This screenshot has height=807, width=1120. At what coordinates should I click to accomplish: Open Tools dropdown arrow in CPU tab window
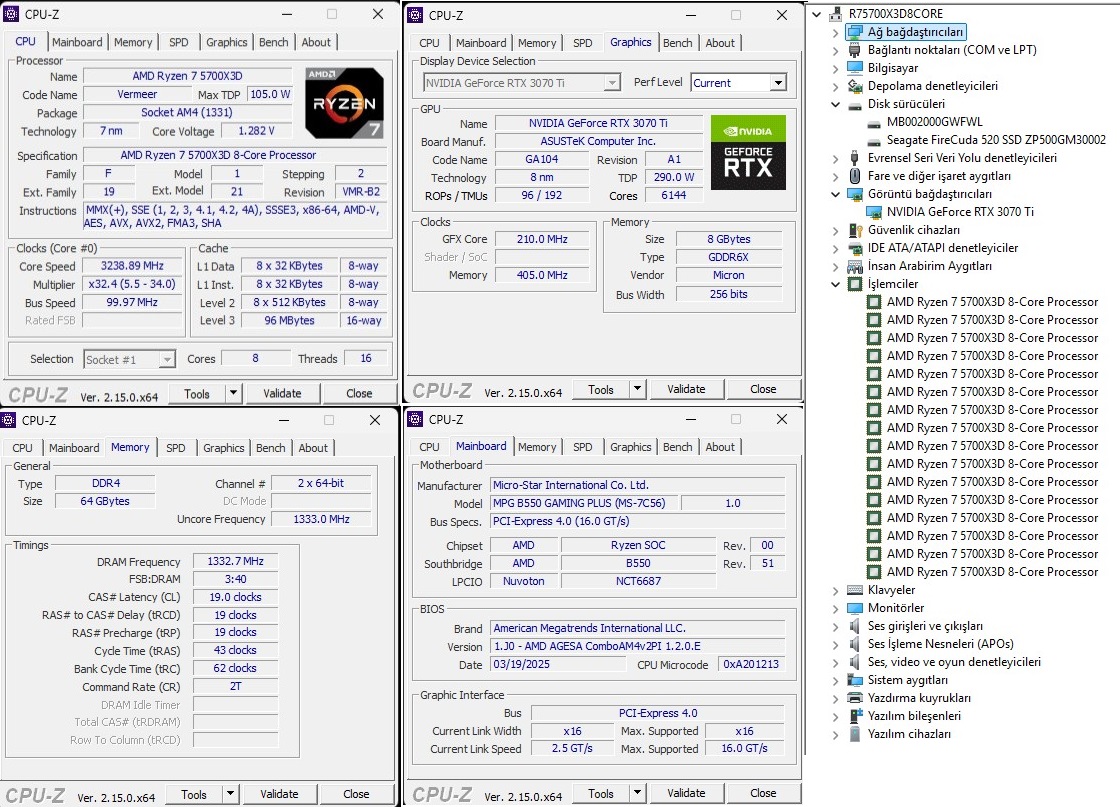pyautogui.click(x=233, y=393)
